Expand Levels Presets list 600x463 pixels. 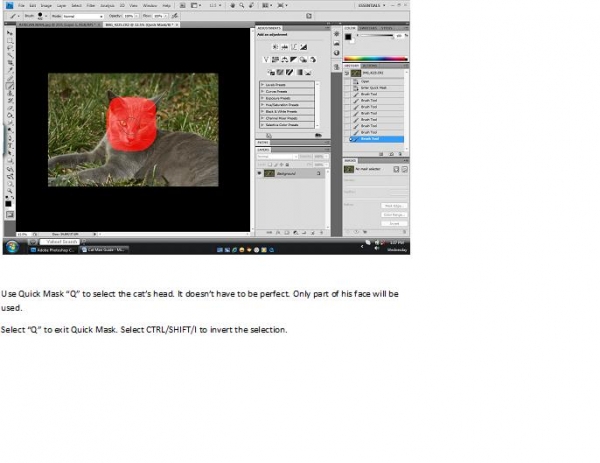tap(262, 85)
